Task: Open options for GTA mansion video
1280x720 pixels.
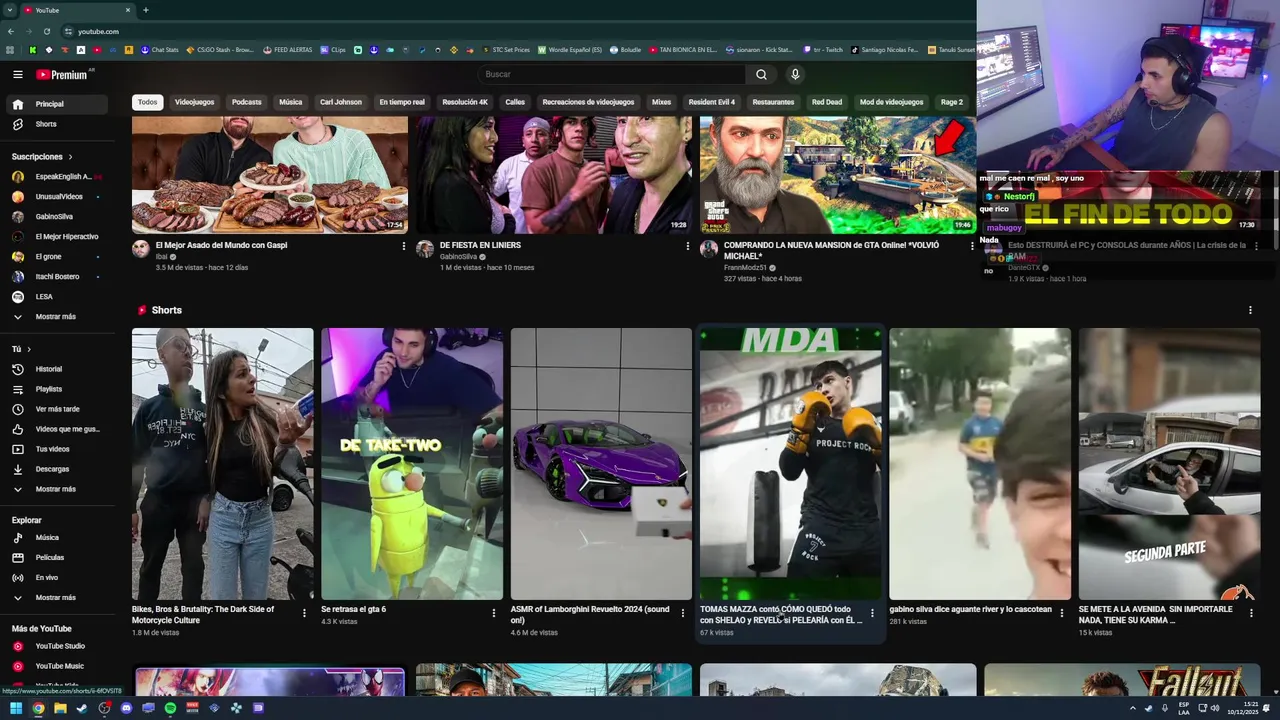Action: (x=972, y=246)
